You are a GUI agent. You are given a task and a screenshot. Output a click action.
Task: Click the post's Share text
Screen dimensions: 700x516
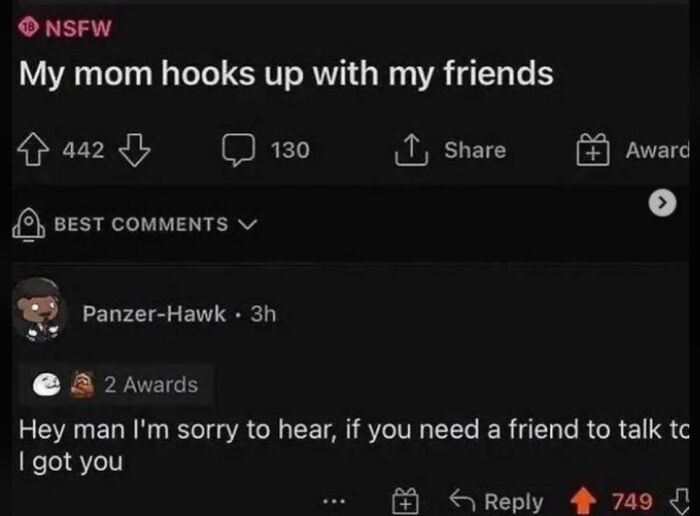[475, 150]
